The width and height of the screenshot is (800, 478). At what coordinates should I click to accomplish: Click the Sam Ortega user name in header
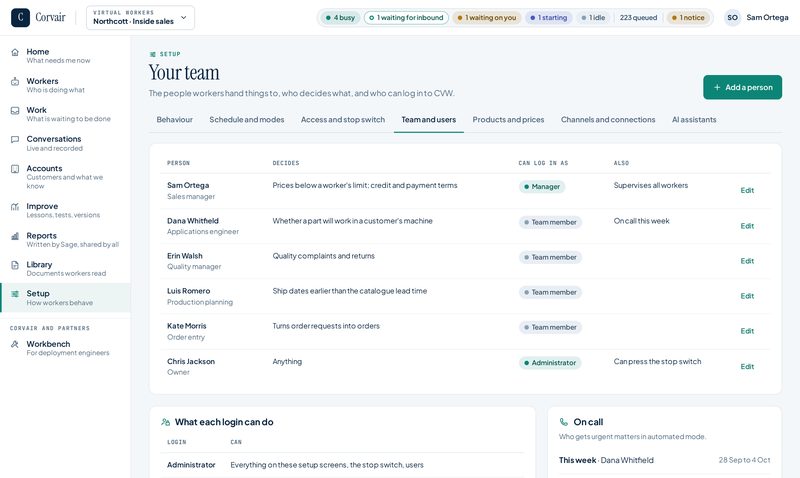coord(767,17)
